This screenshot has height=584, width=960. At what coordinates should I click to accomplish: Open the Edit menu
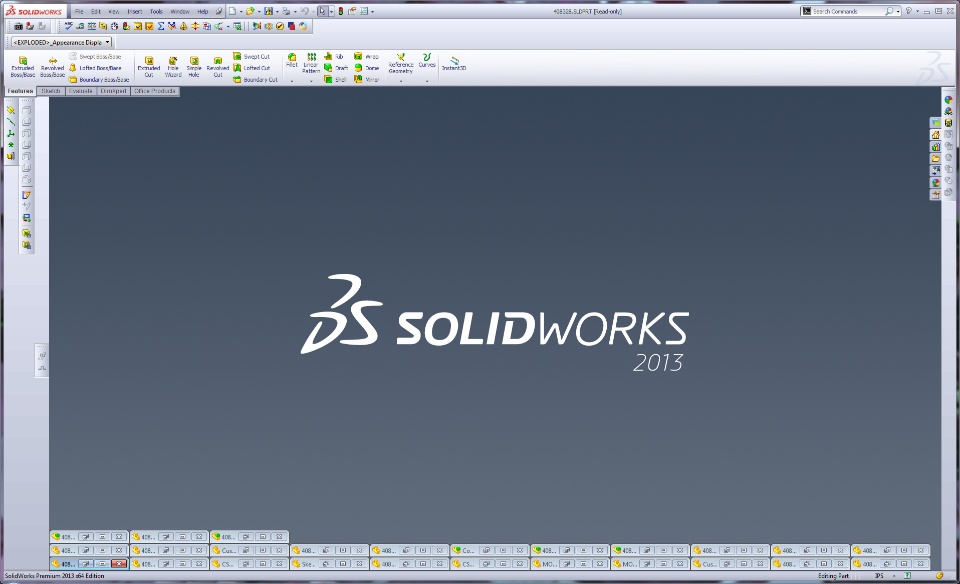coord(96,12)
